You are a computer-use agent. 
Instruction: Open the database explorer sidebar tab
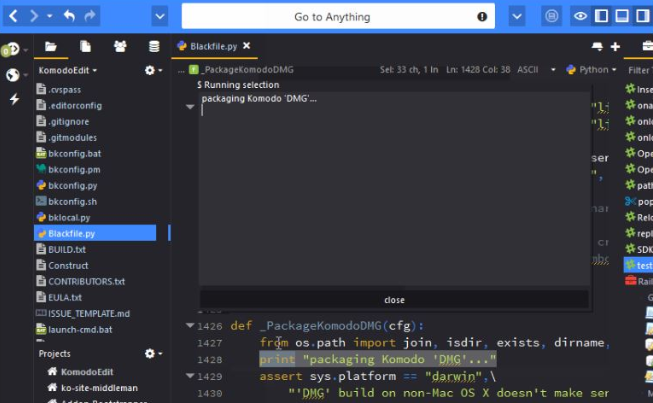(153, 46)
